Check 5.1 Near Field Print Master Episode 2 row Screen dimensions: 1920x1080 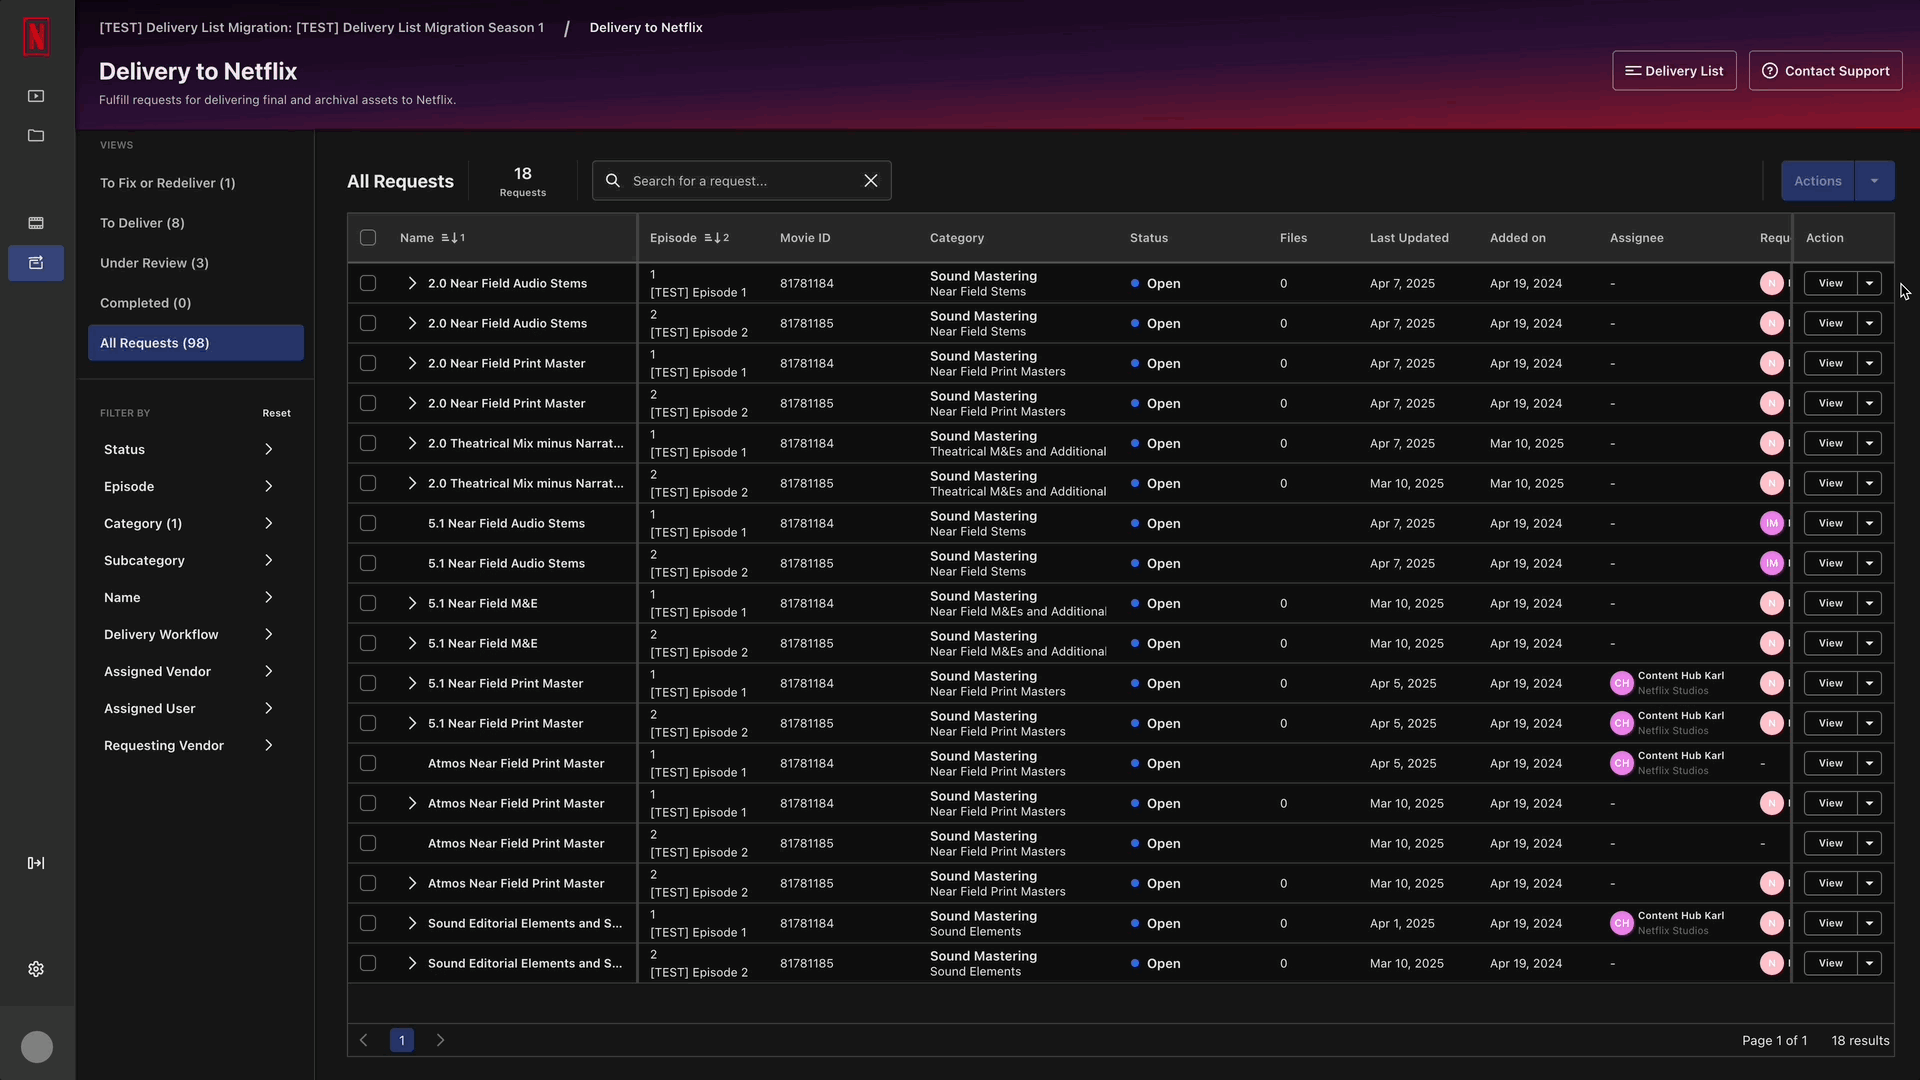[368, 723]
